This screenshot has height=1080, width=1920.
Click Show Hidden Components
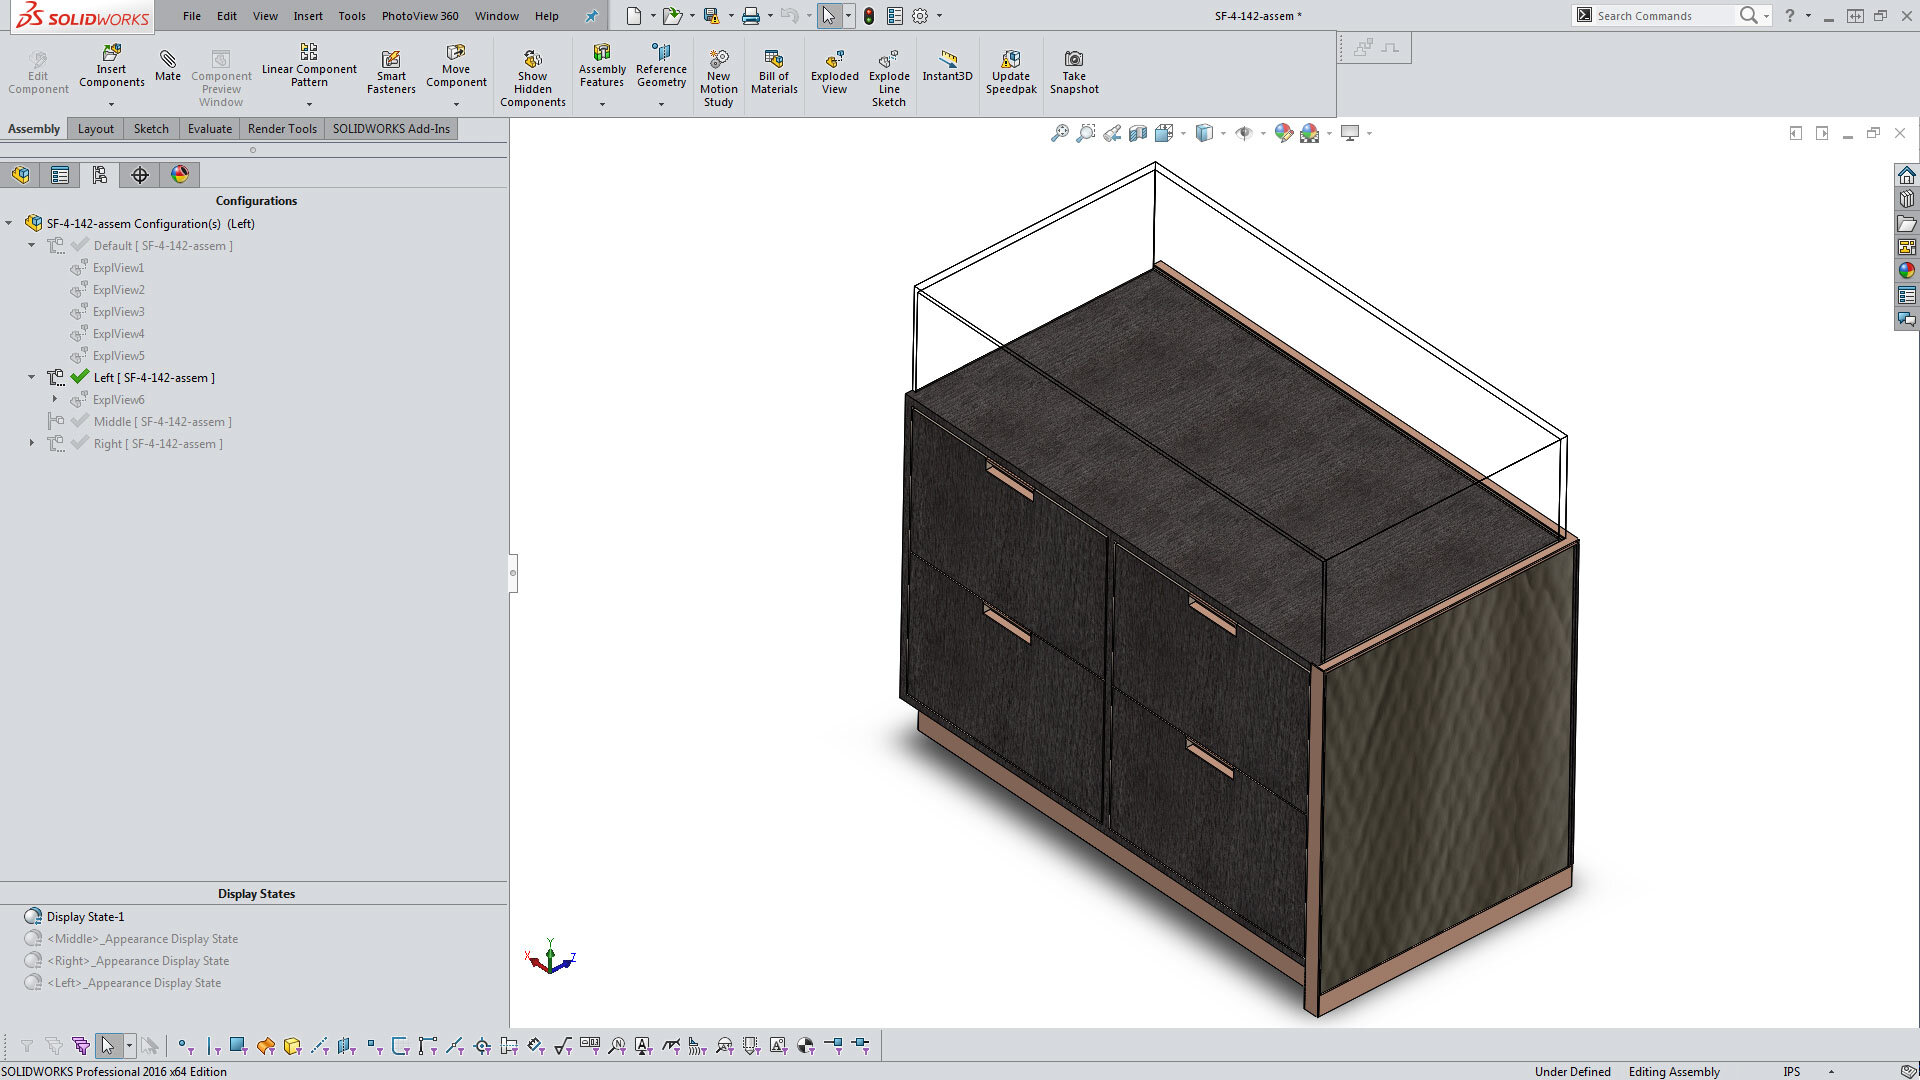click(532, 78)
